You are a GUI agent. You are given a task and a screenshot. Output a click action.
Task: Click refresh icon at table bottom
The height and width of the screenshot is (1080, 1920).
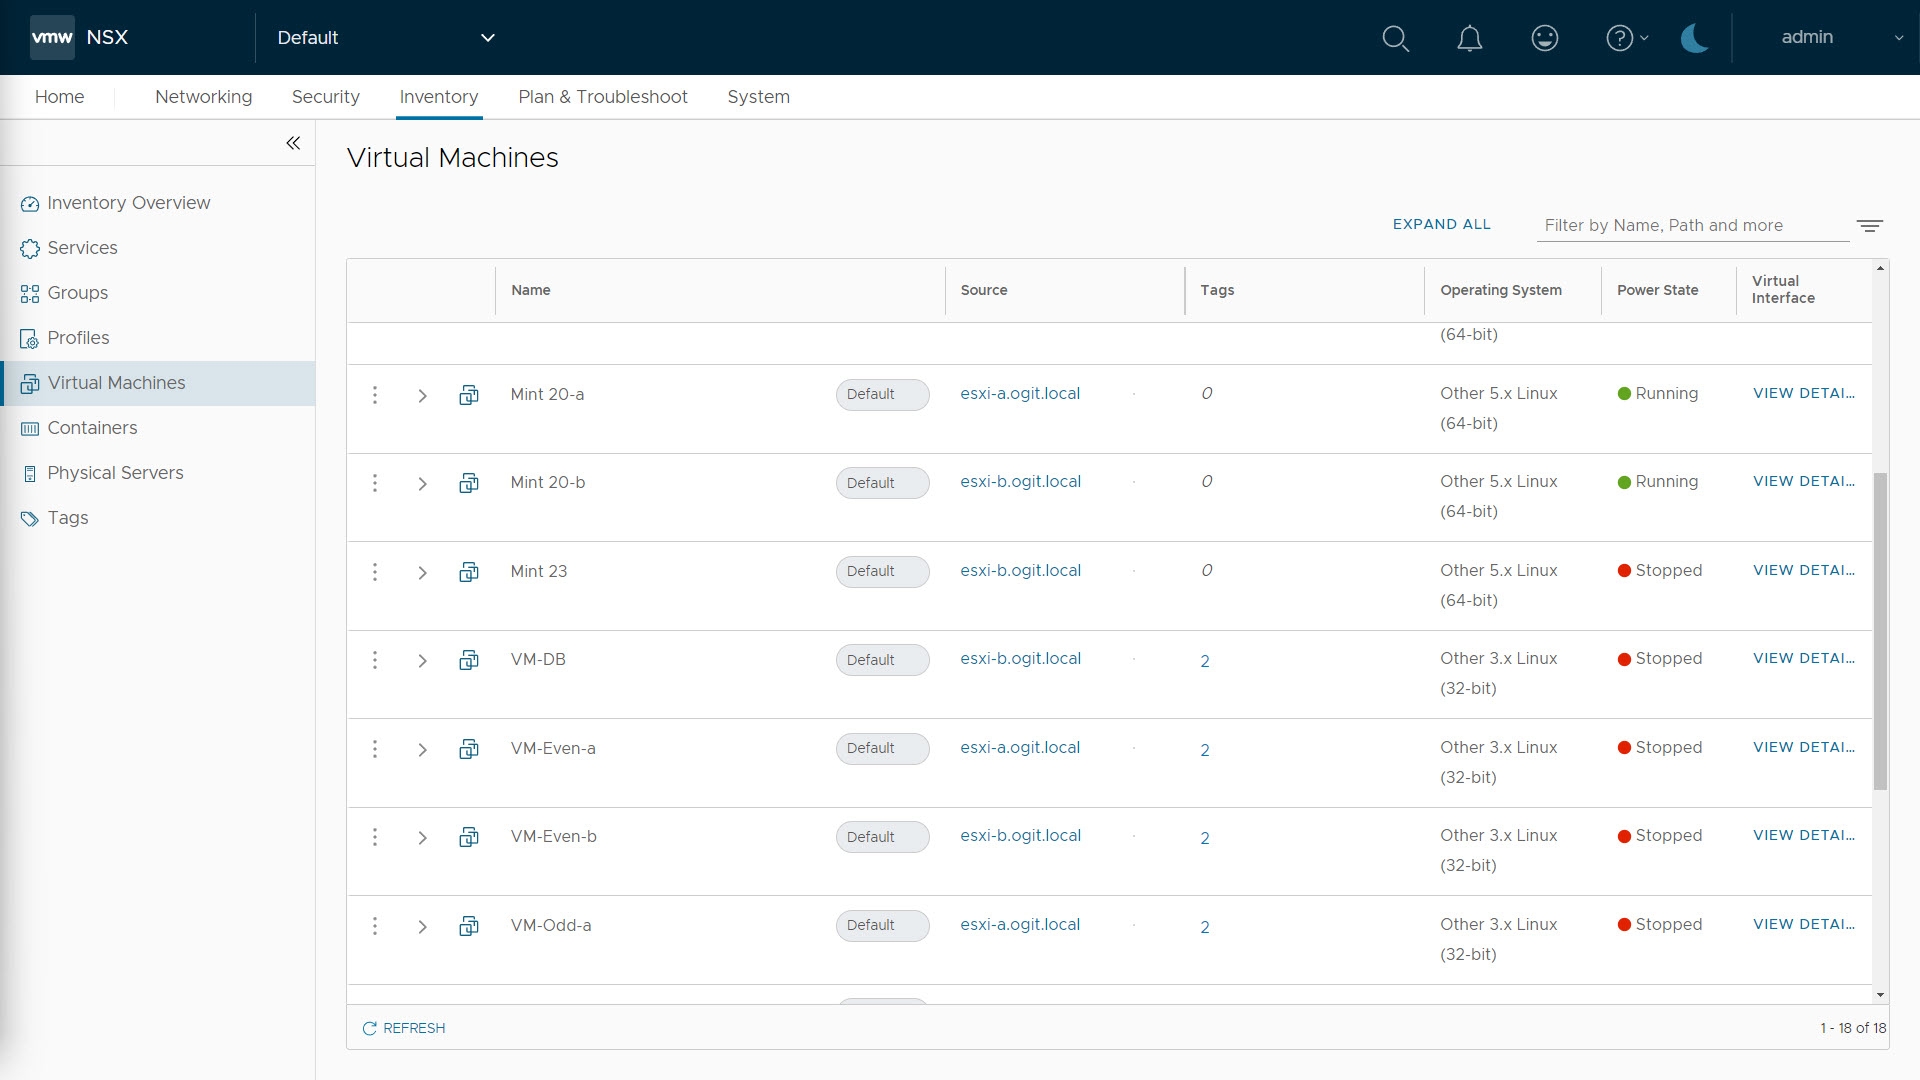click(370, 1028)
